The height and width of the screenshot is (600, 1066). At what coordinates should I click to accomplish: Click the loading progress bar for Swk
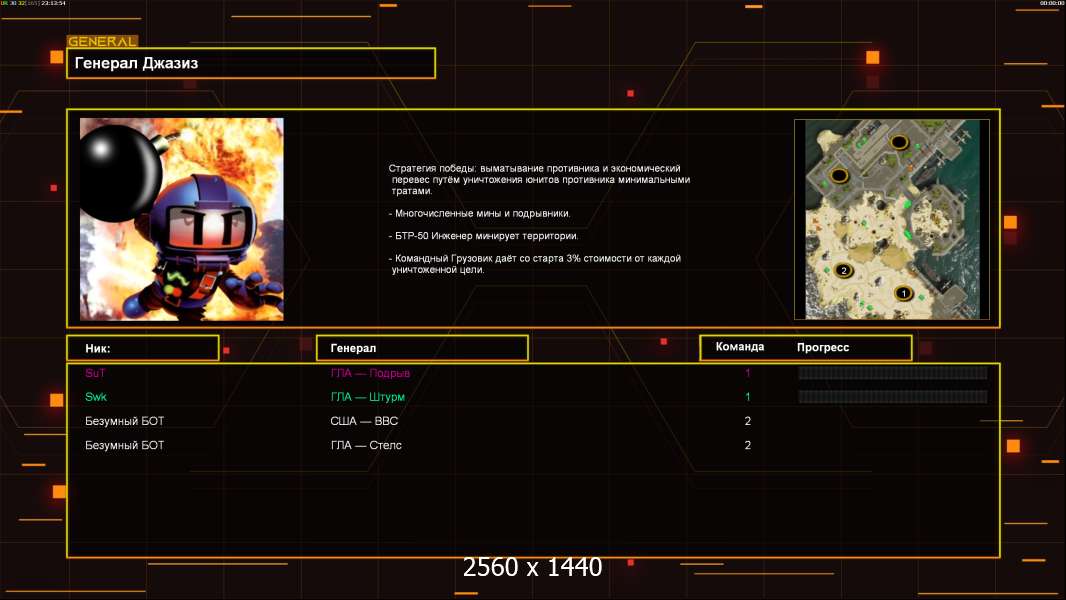coord(893,396)
